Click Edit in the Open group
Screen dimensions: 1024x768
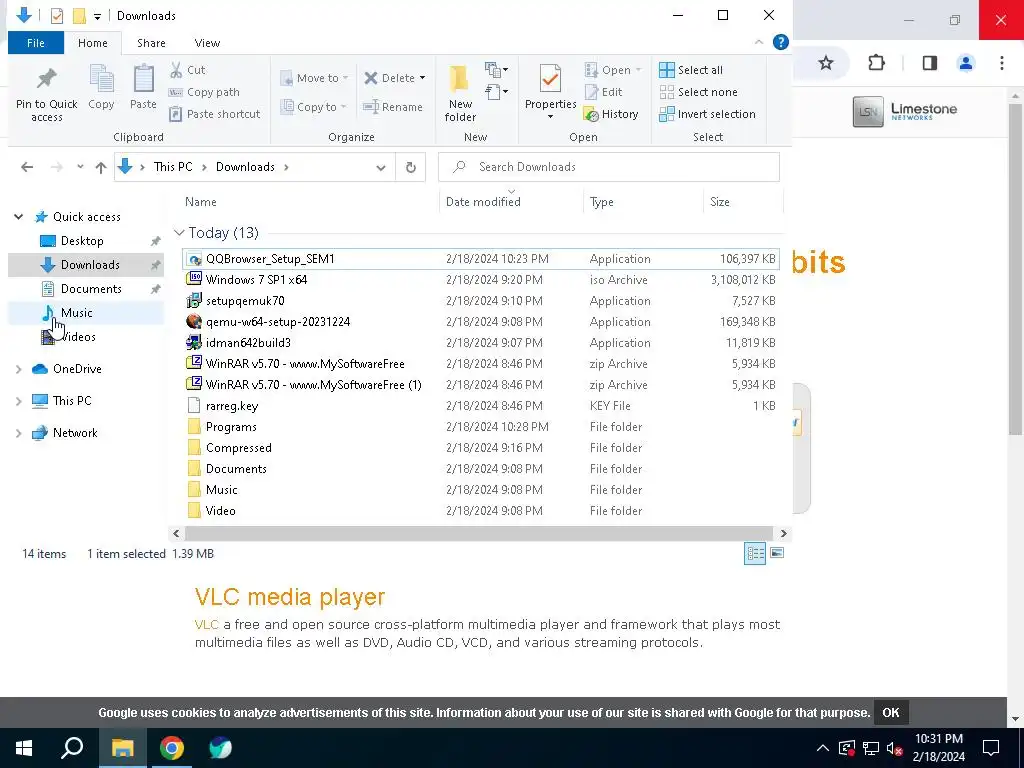(603, 92)
